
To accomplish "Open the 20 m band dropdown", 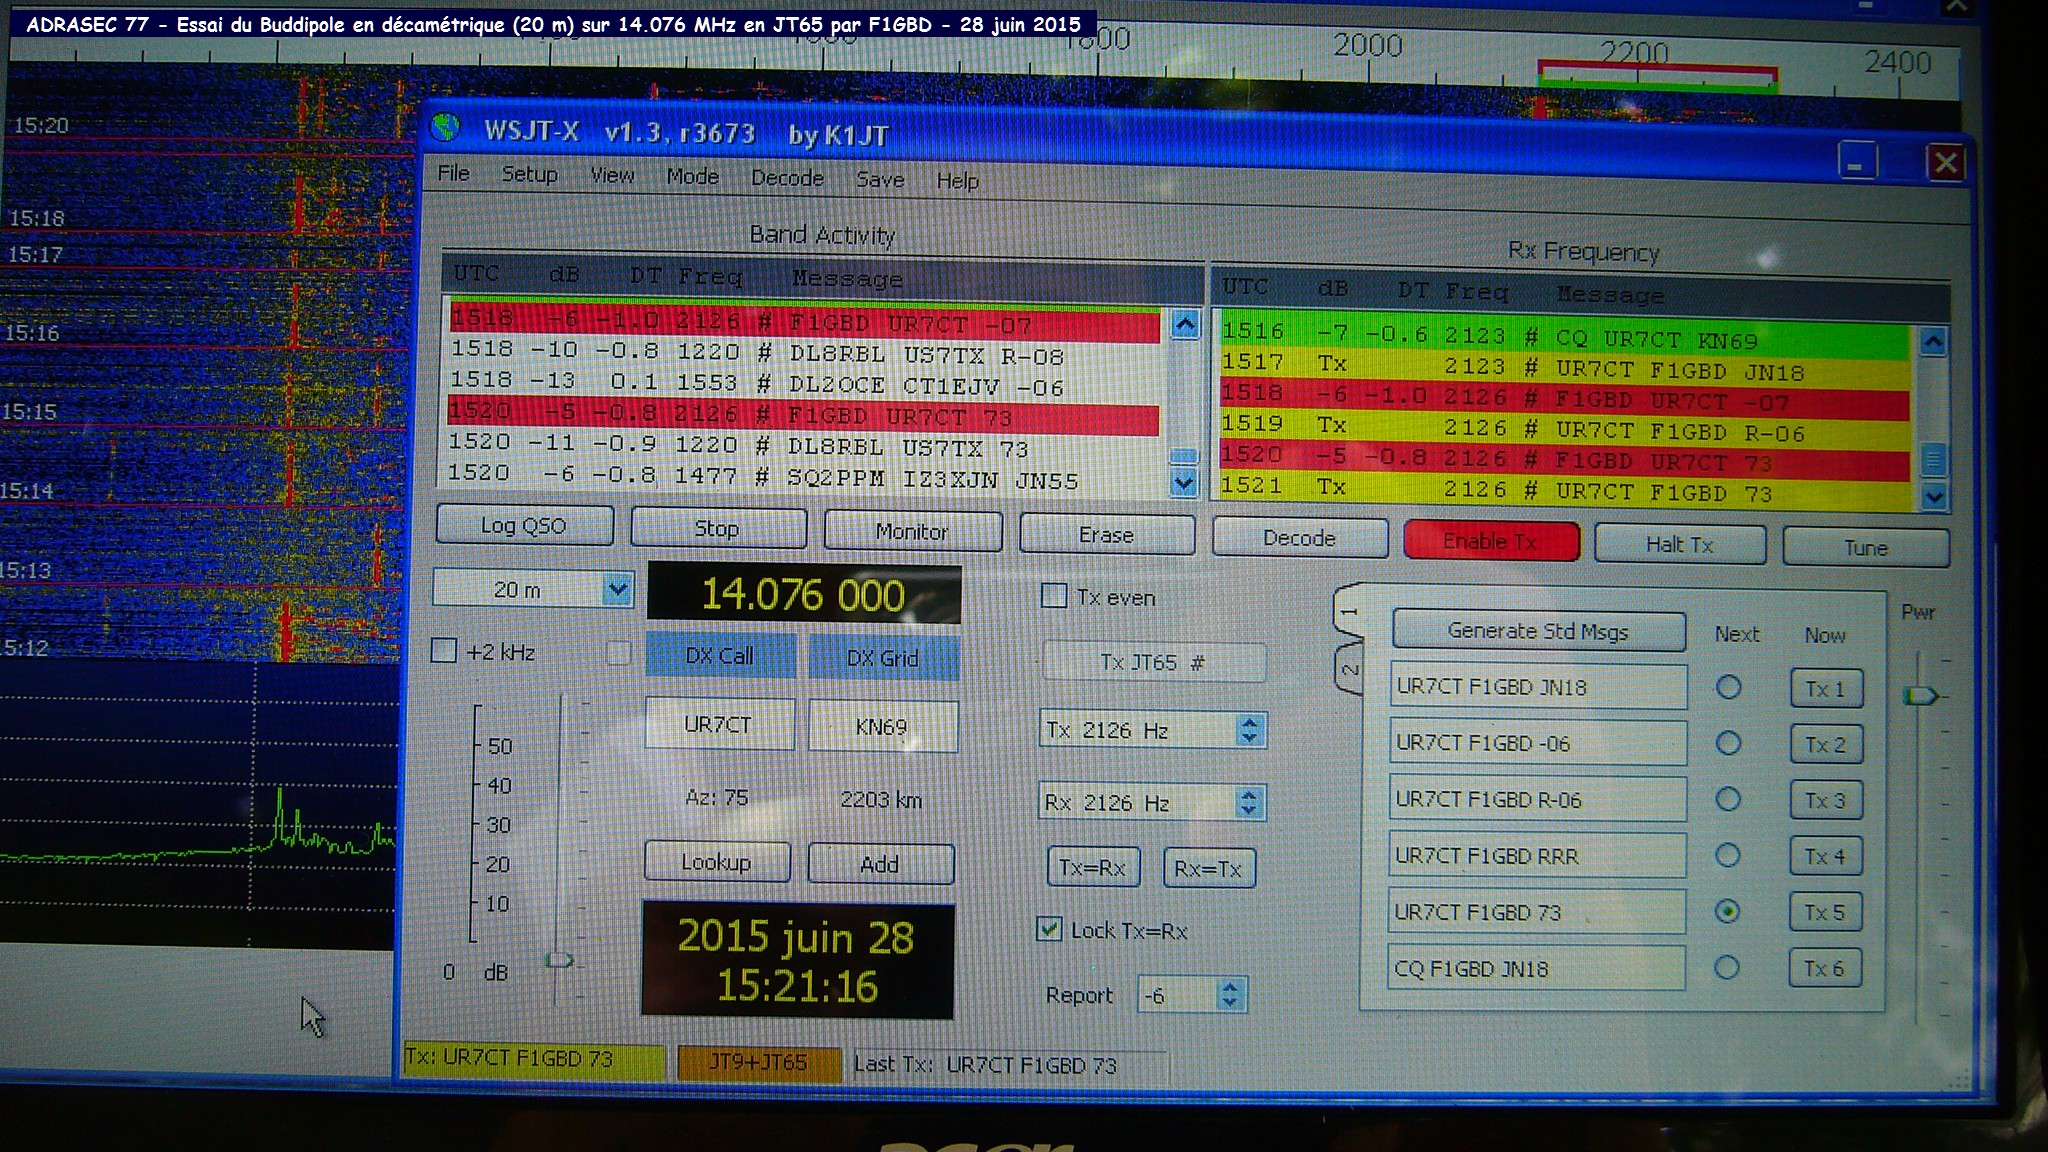I will point(618,589).
